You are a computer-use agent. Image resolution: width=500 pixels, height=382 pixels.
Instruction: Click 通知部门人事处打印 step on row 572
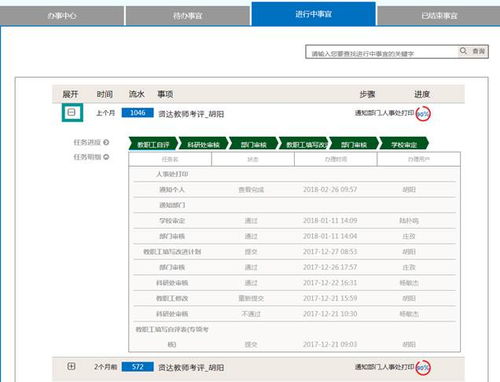(384, 367)
